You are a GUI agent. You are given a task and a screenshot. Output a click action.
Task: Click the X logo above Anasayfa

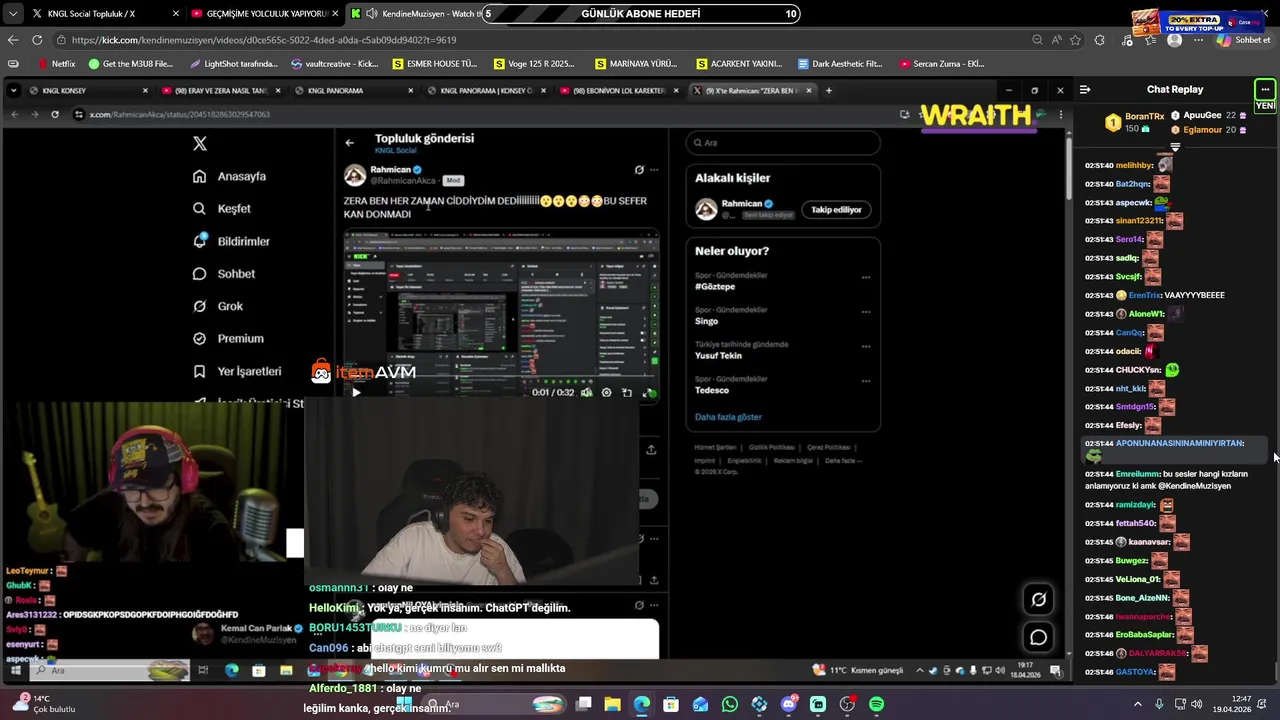click(x=200, y=143)
